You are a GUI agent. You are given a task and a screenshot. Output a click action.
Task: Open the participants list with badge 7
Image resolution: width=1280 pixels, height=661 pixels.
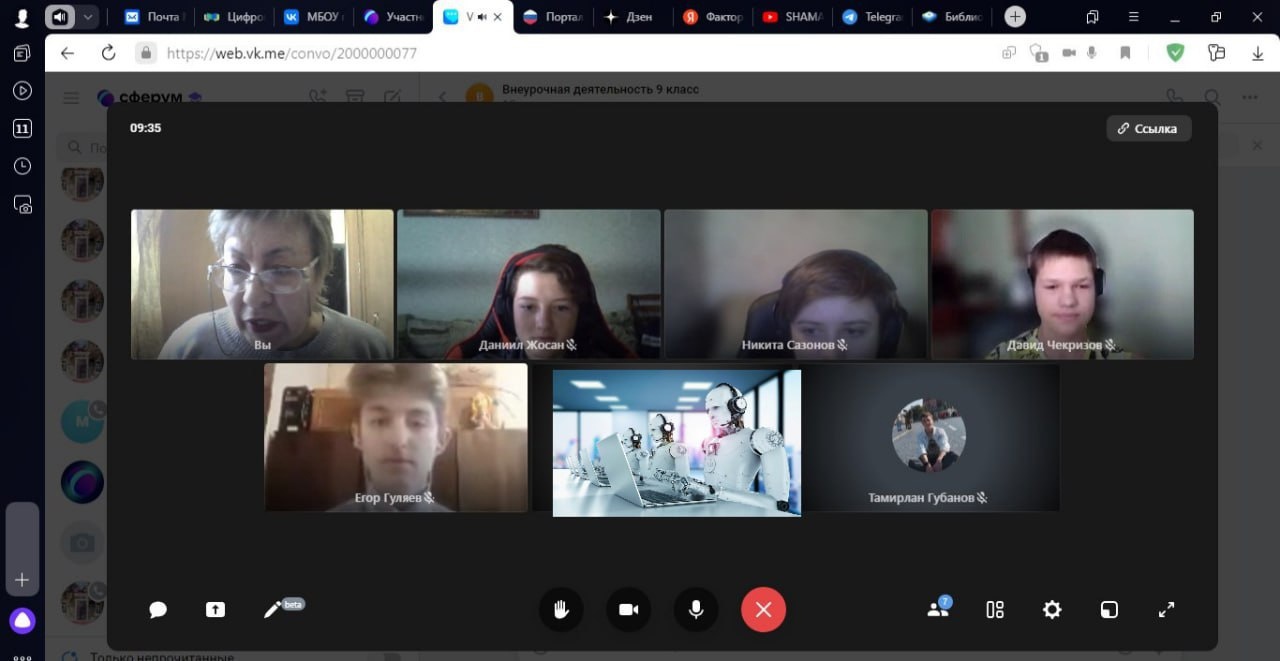click(x=938, y=609)
